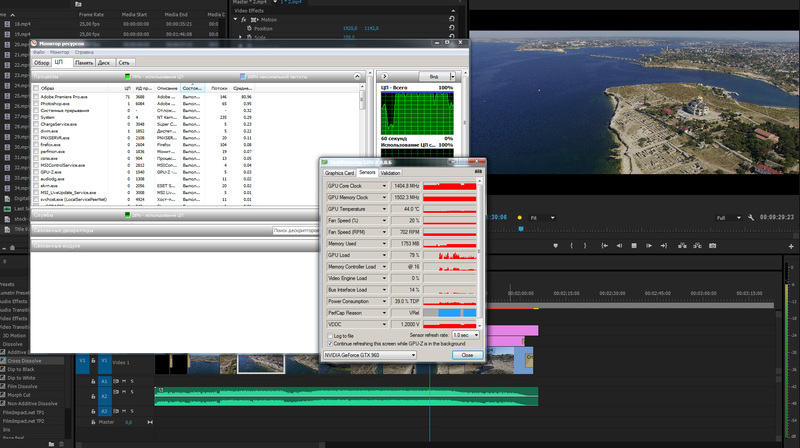Open Full playback resolution dropdown
The image size is (800, 448).
click(x=728, y=218)
